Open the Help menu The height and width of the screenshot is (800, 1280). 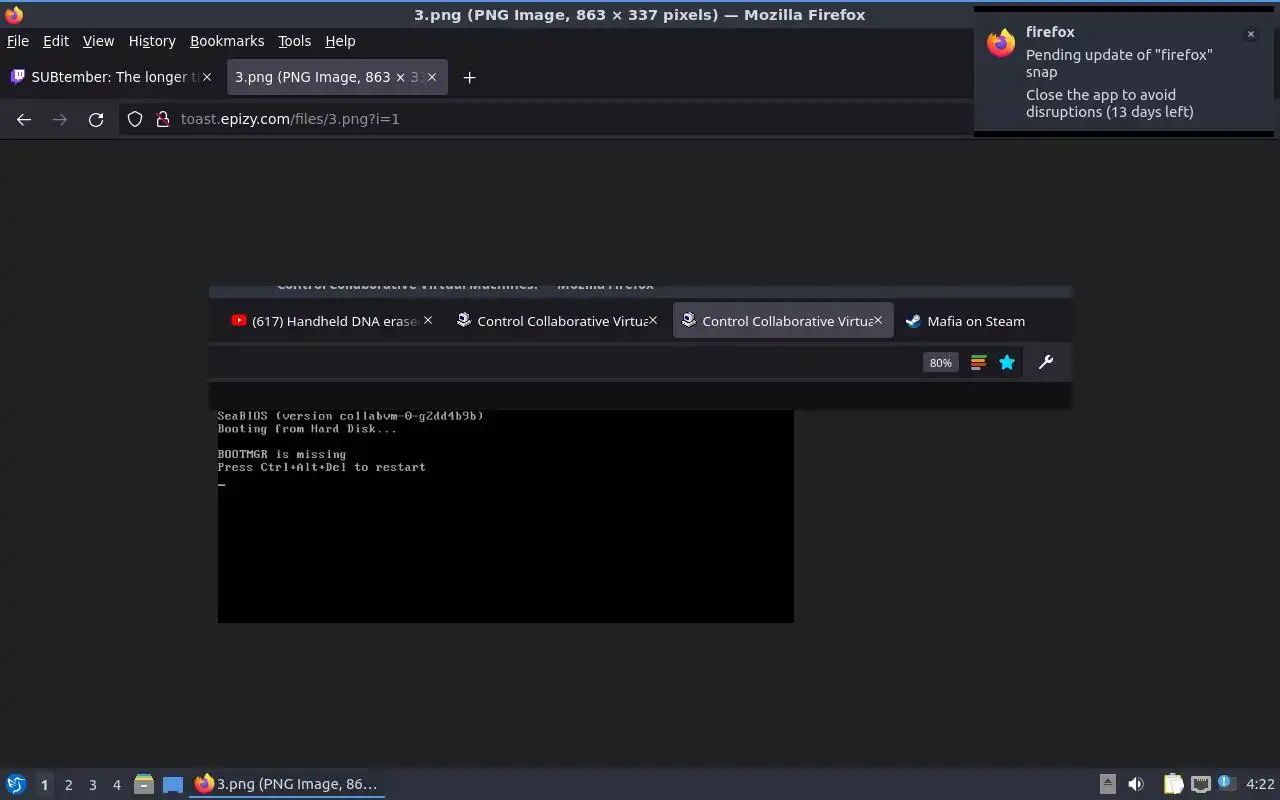340,41
